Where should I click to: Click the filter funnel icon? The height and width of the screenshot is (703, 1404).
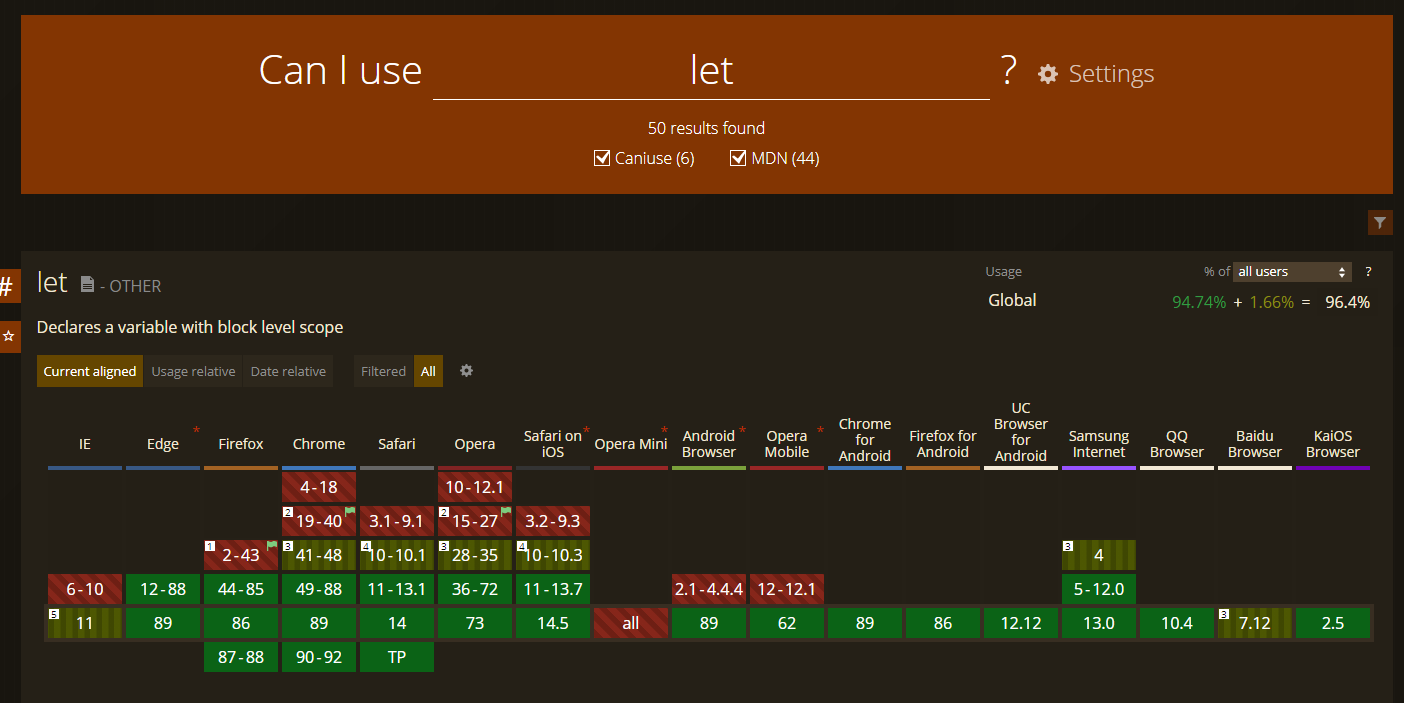[1380, 223]
